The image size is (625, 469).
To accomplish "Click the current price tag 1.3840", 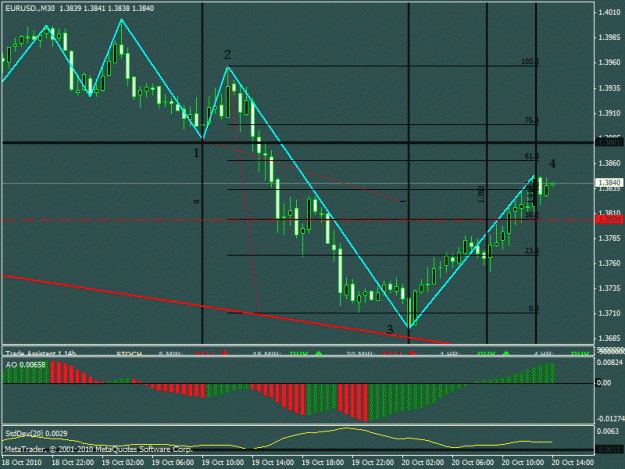I will click(x=609, y=182).
